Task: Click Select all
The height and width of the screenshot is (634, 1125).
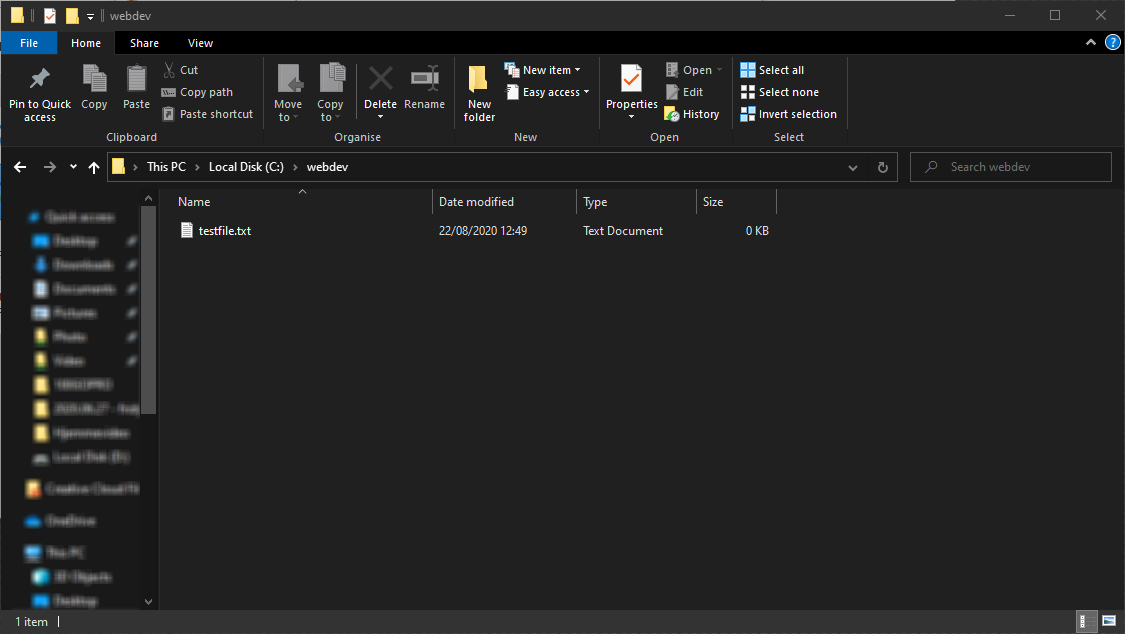Action: pyautogui.click(x=772, y=70)
